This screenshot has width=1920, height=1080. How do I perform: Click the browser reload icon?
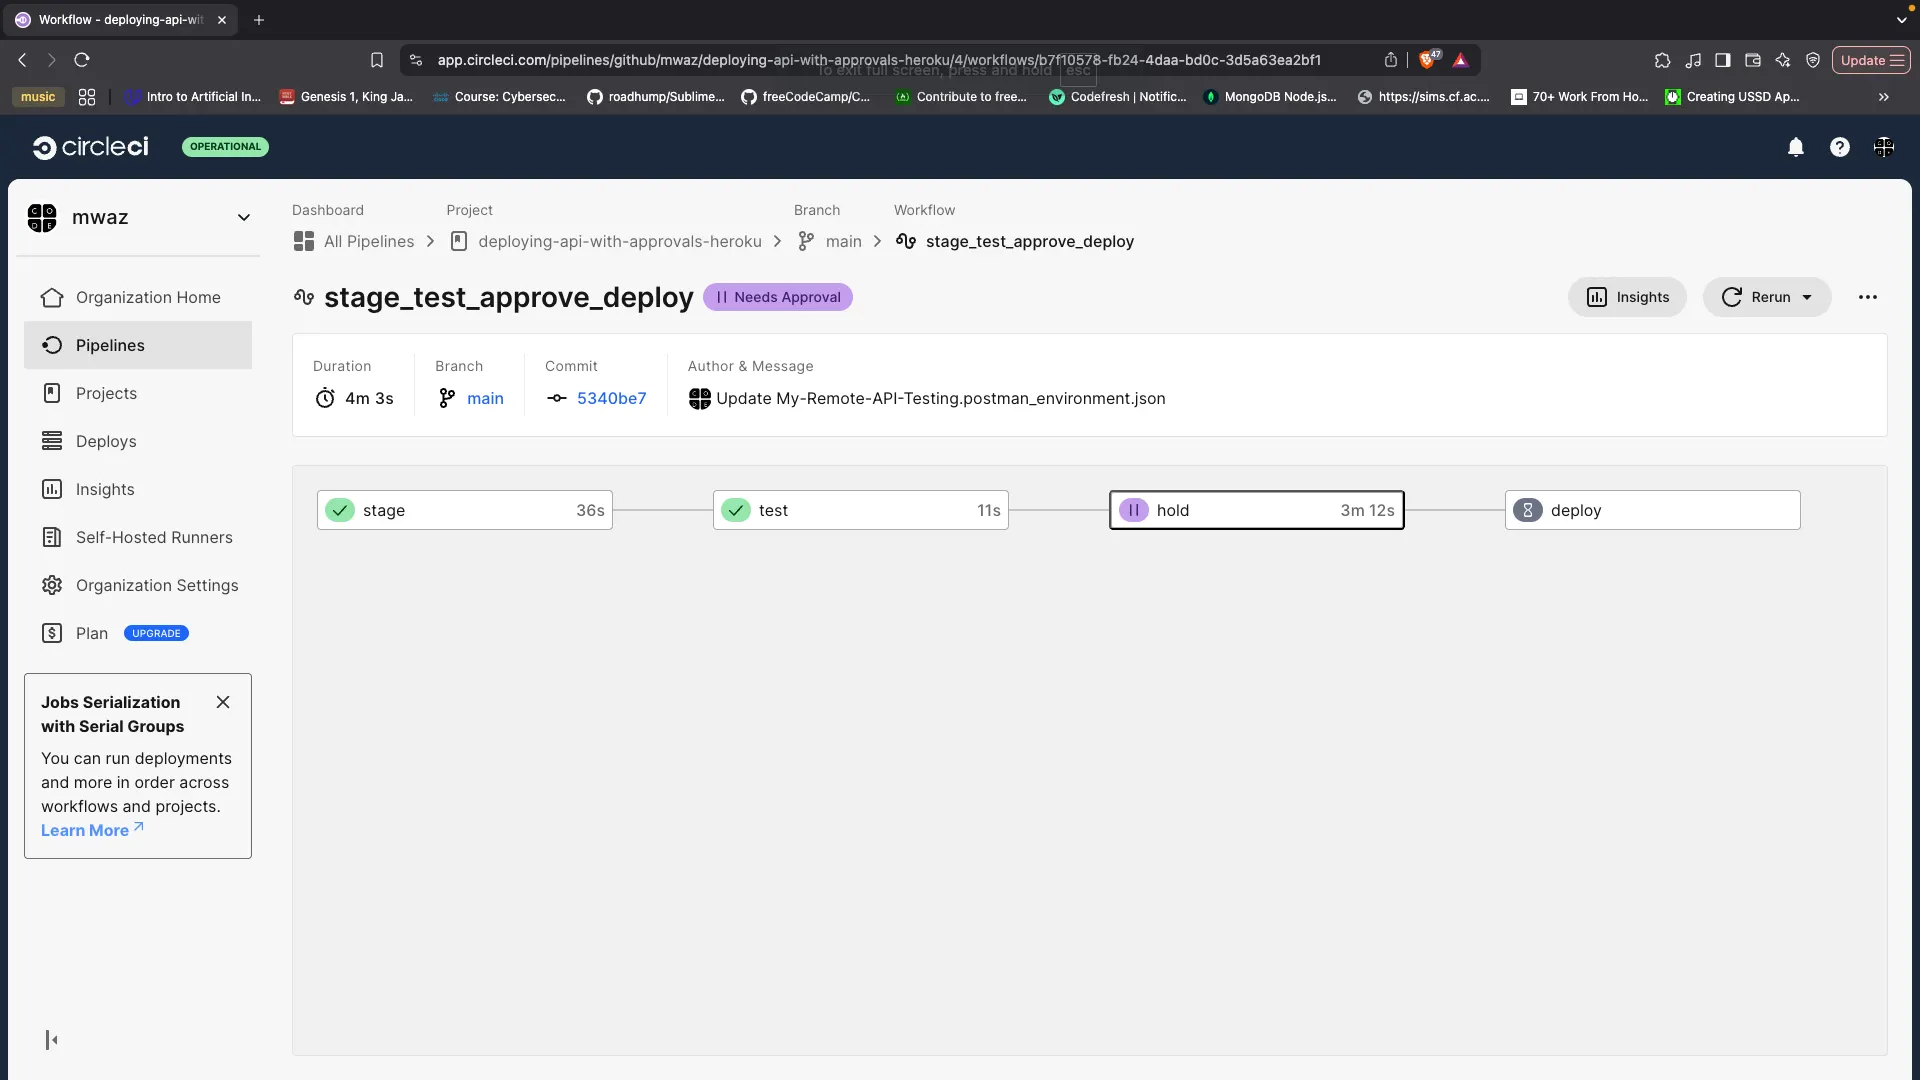(82, 60)
